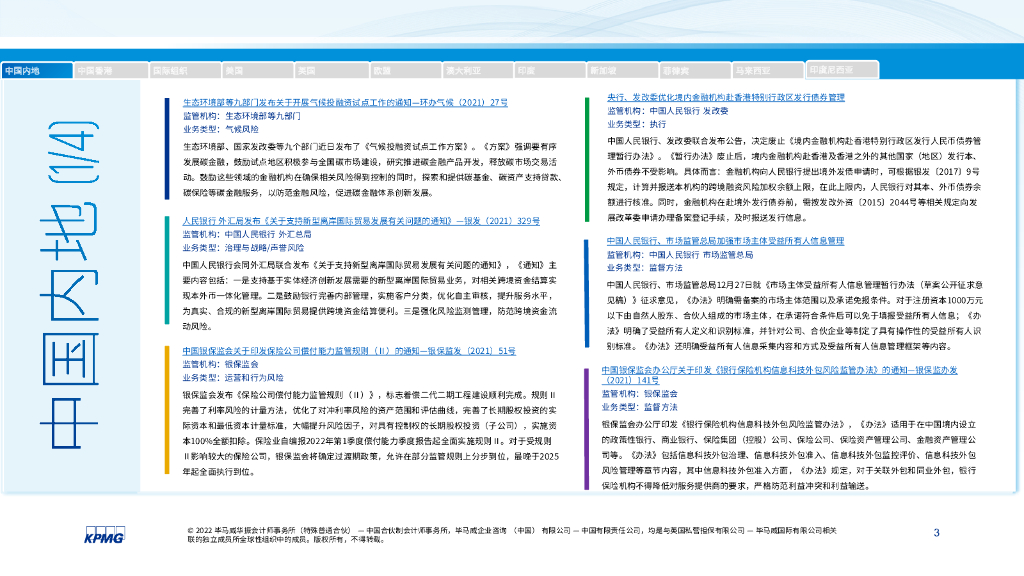Open the 欧盟 tab

(405, 71)
